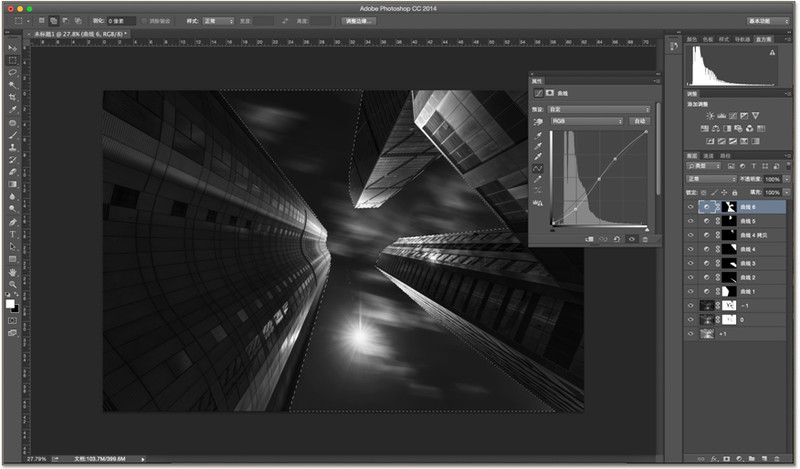Hide the 曲线 1 layer
The height and width of the screenshot is (469, 800).
click(x=690, y=291)
